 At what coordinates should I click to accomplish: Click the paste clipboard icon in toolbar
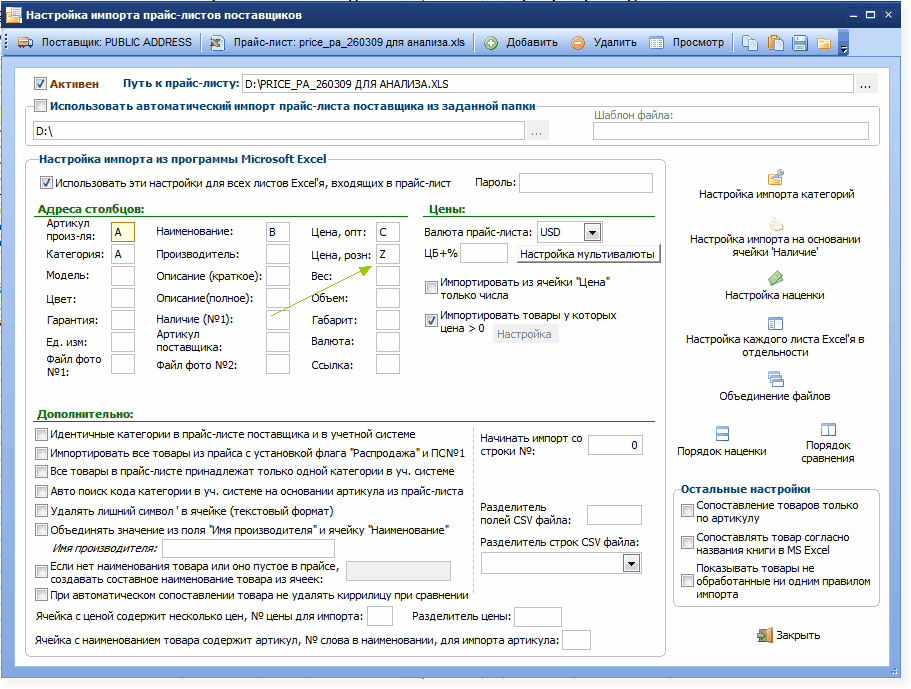[776, 43]
